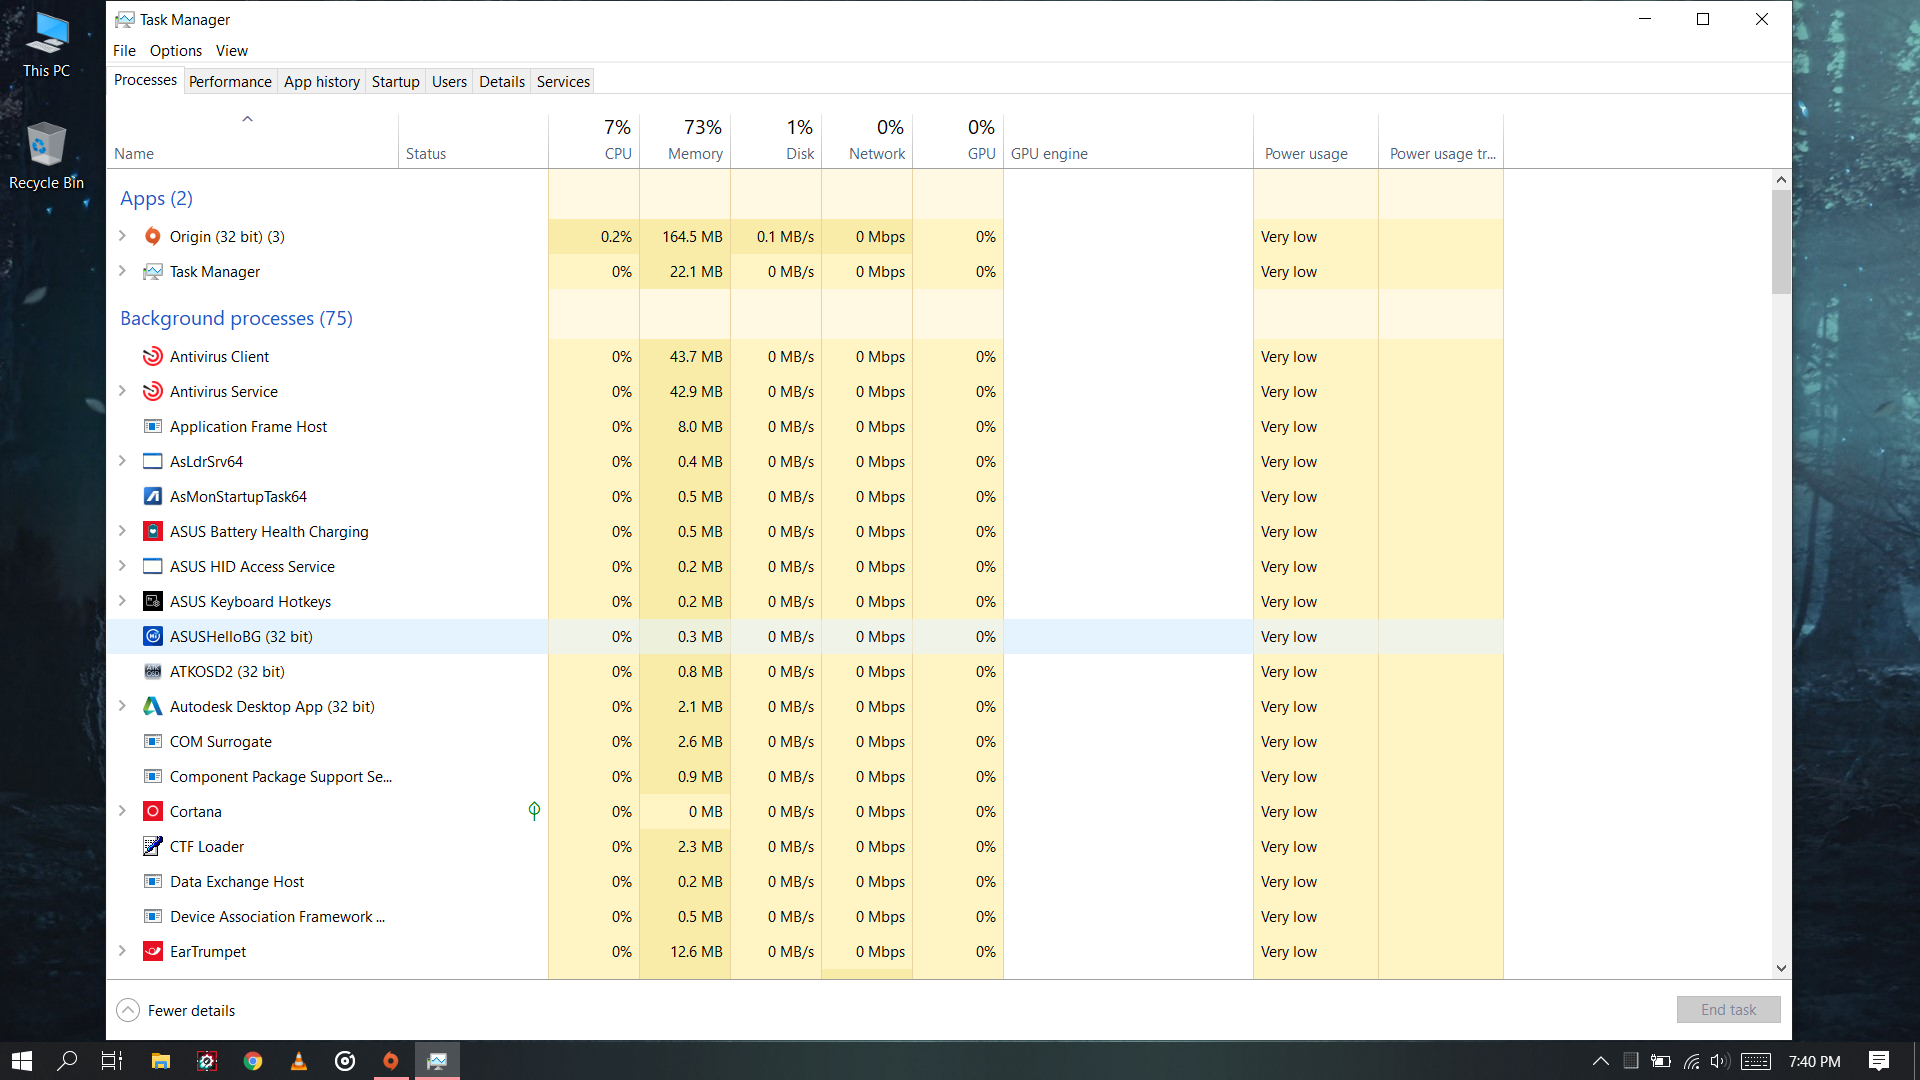Sort by the Memory column header
The width and height of the screenshot is (1920, 1080).
tap(685, 141)
